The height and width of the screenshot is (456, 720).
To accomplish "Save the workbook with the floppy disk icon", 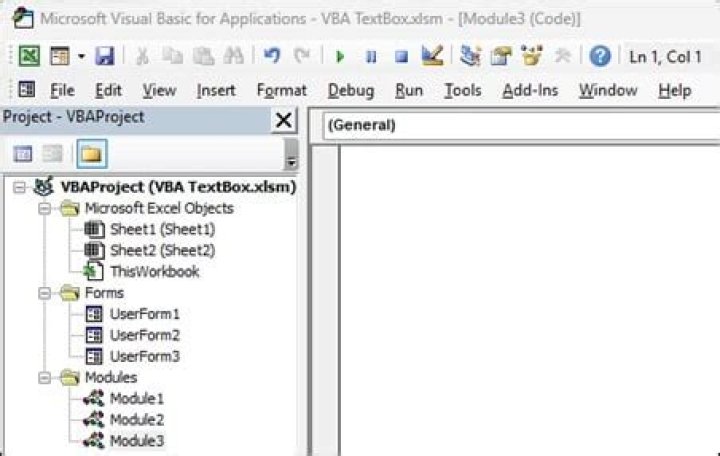I will click(x=105, y=56).
